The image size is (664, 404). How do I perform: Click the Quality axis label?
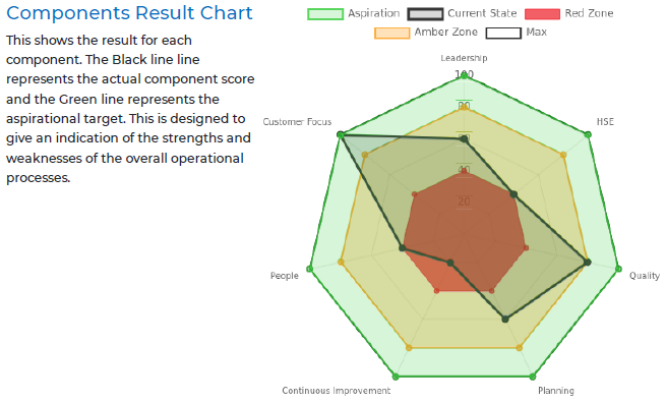[643, 275]
